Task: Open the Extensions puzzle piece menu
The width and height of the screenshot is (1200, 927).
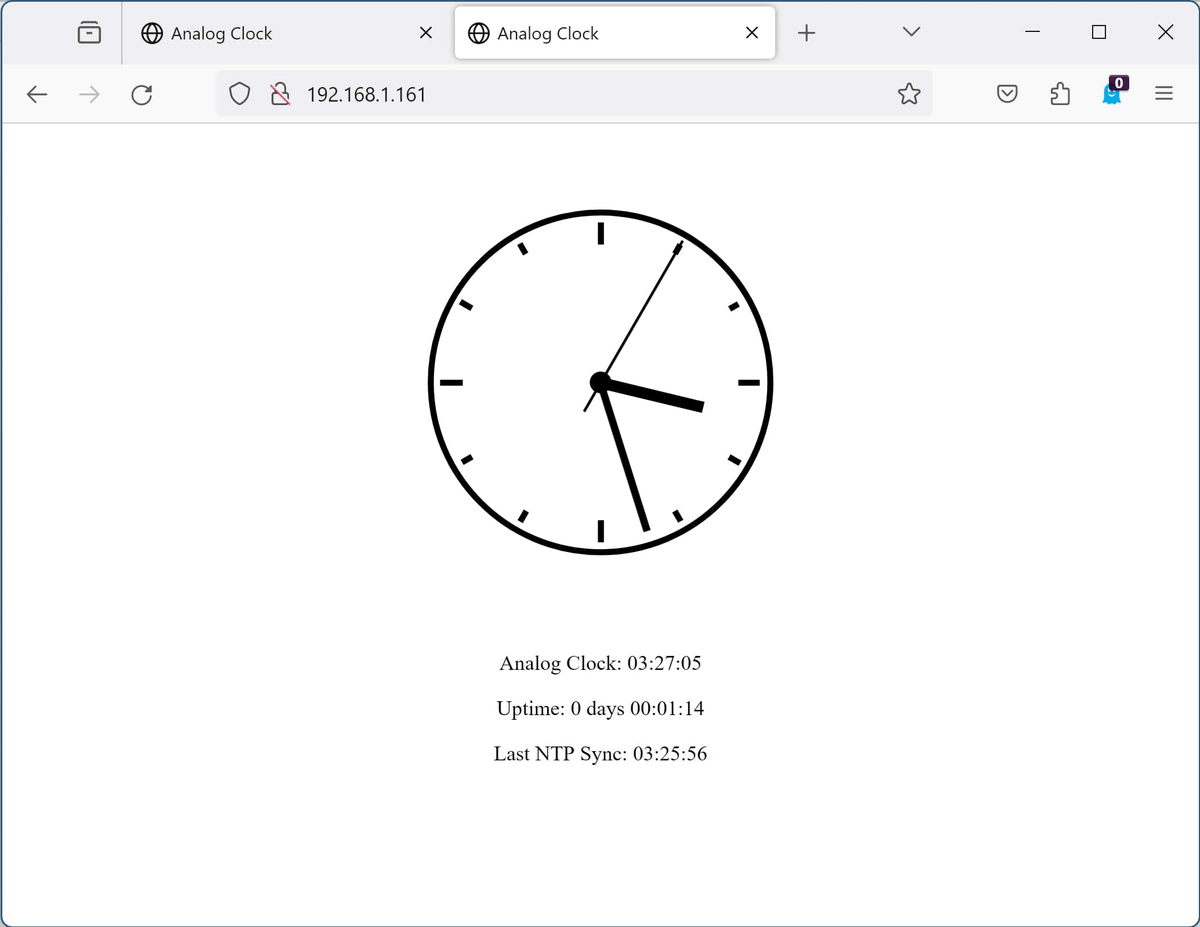Action: point(1060,95)
